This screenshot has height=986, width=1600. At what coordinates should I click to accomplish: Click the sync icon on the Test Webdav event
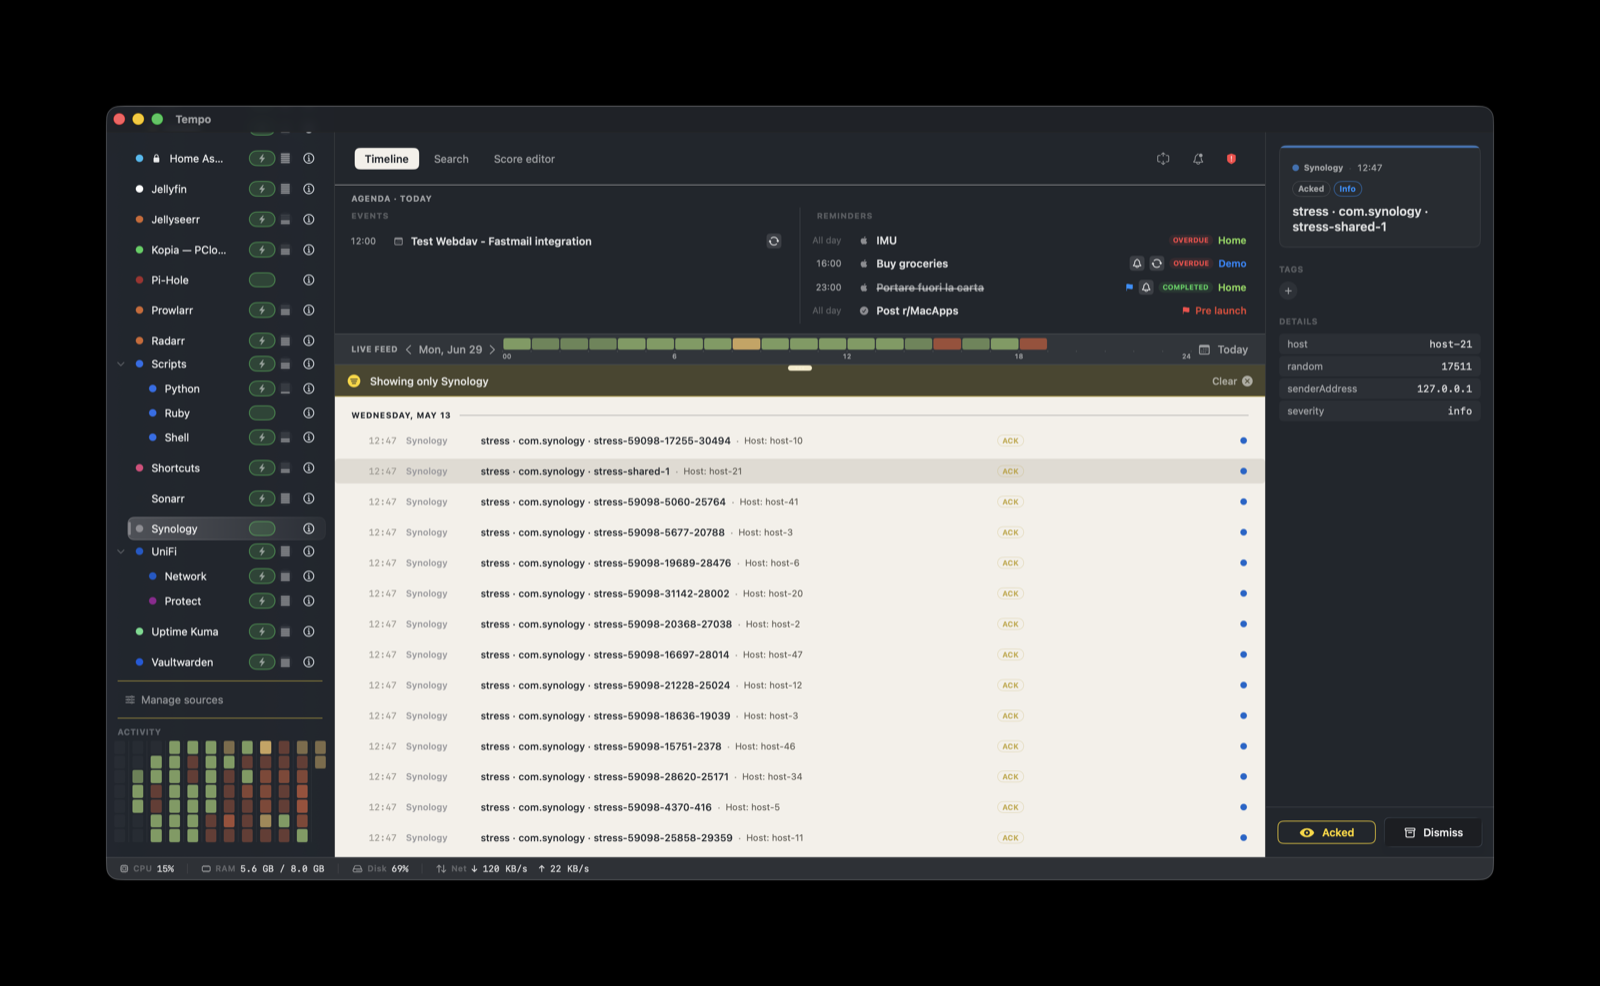pyautogui.click(x=774, y=241)
